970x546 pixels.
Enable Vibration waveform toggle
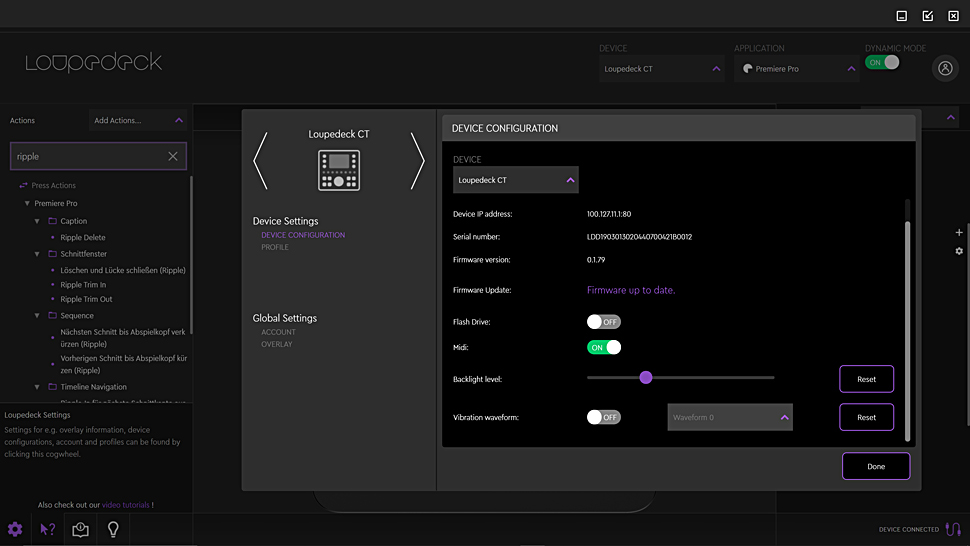pyautogui.click(x=604, y=417)
